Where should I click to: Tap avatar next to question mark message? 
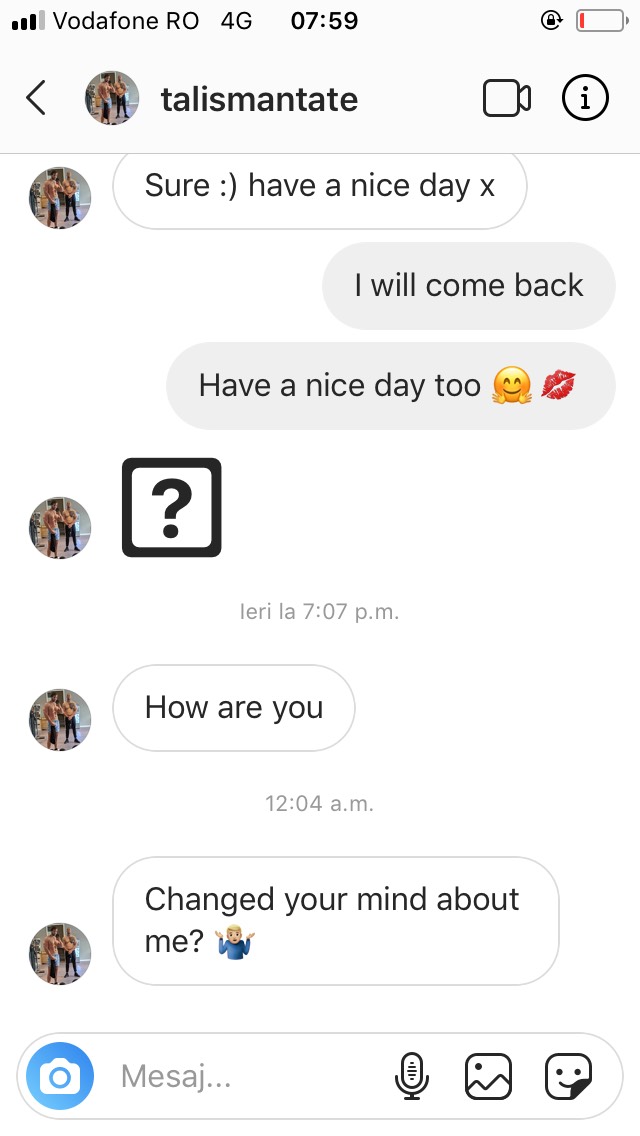[x=60, y=528]
